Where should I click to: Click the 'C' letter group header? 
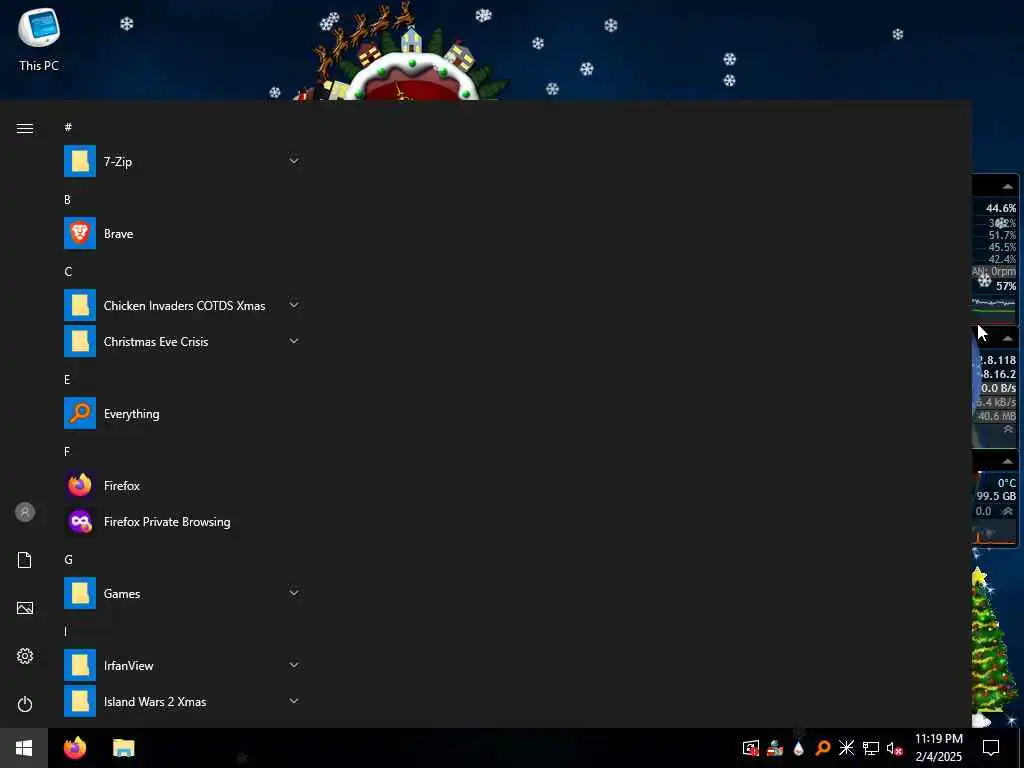pyautogui.click(x=68, y=272)
